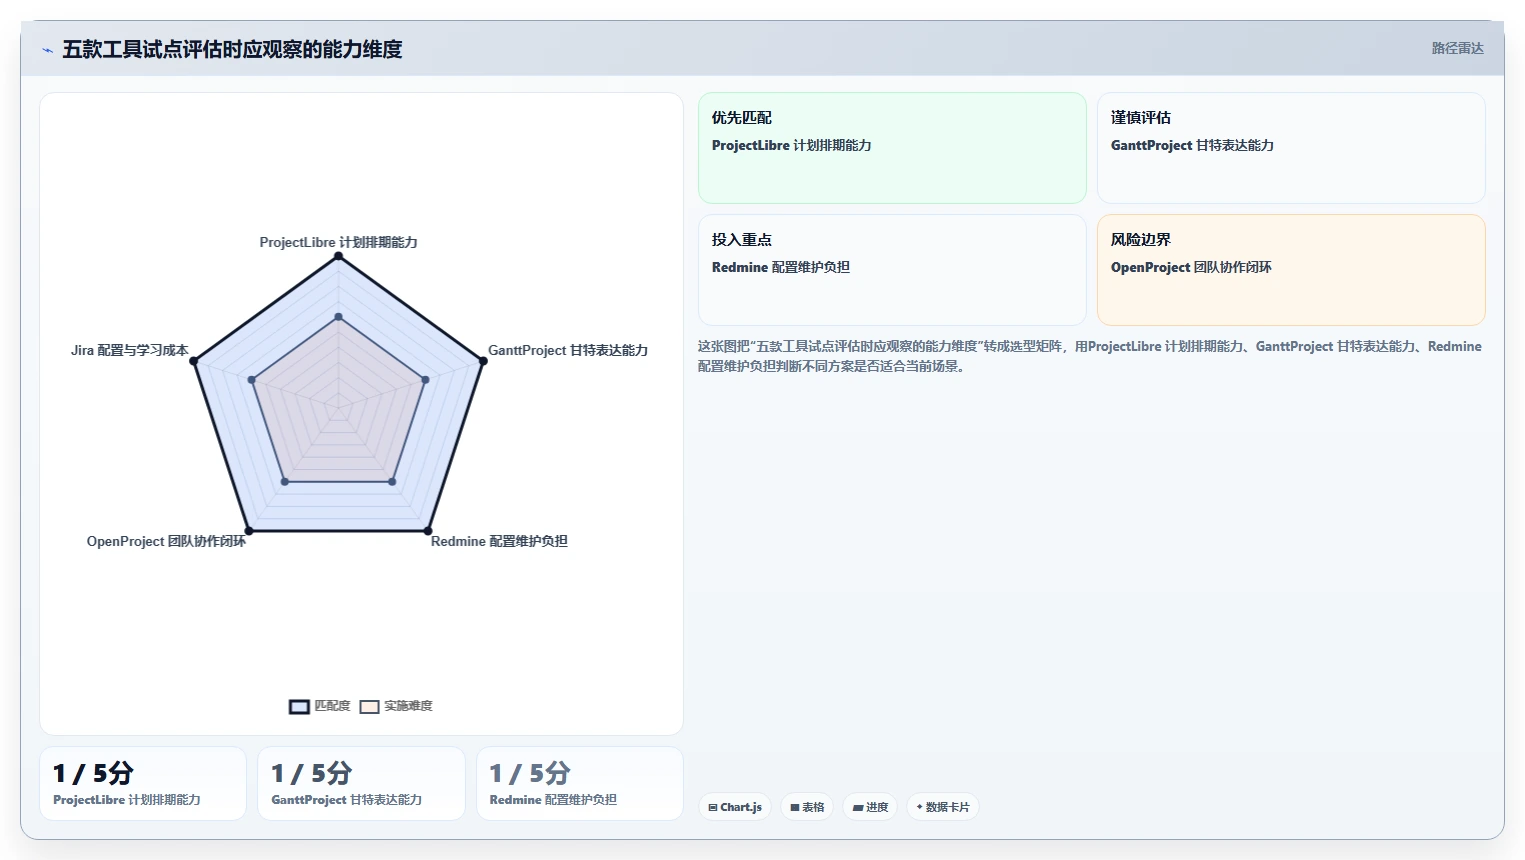Screen dimensions: 1525x860
Task: Click the ProjectLibre 计划排期能力 radar axis label
Action: point(338,242)
